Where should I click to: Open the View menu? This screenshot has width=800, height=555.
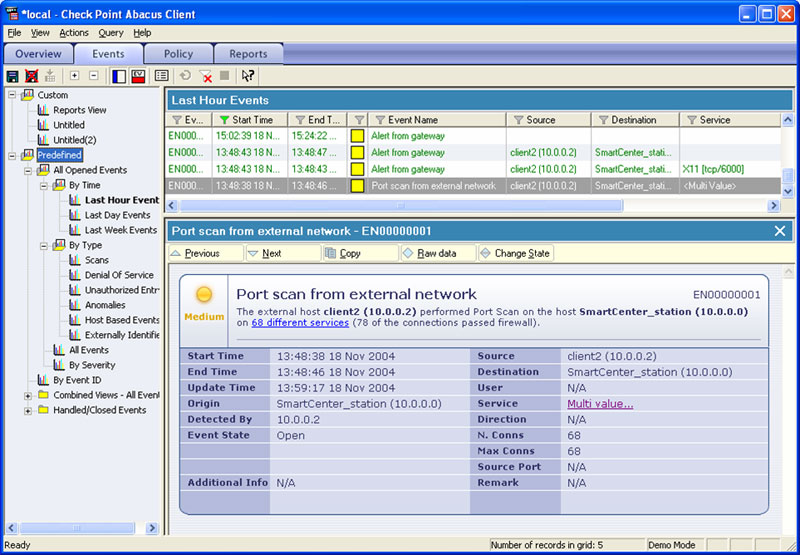40,33
